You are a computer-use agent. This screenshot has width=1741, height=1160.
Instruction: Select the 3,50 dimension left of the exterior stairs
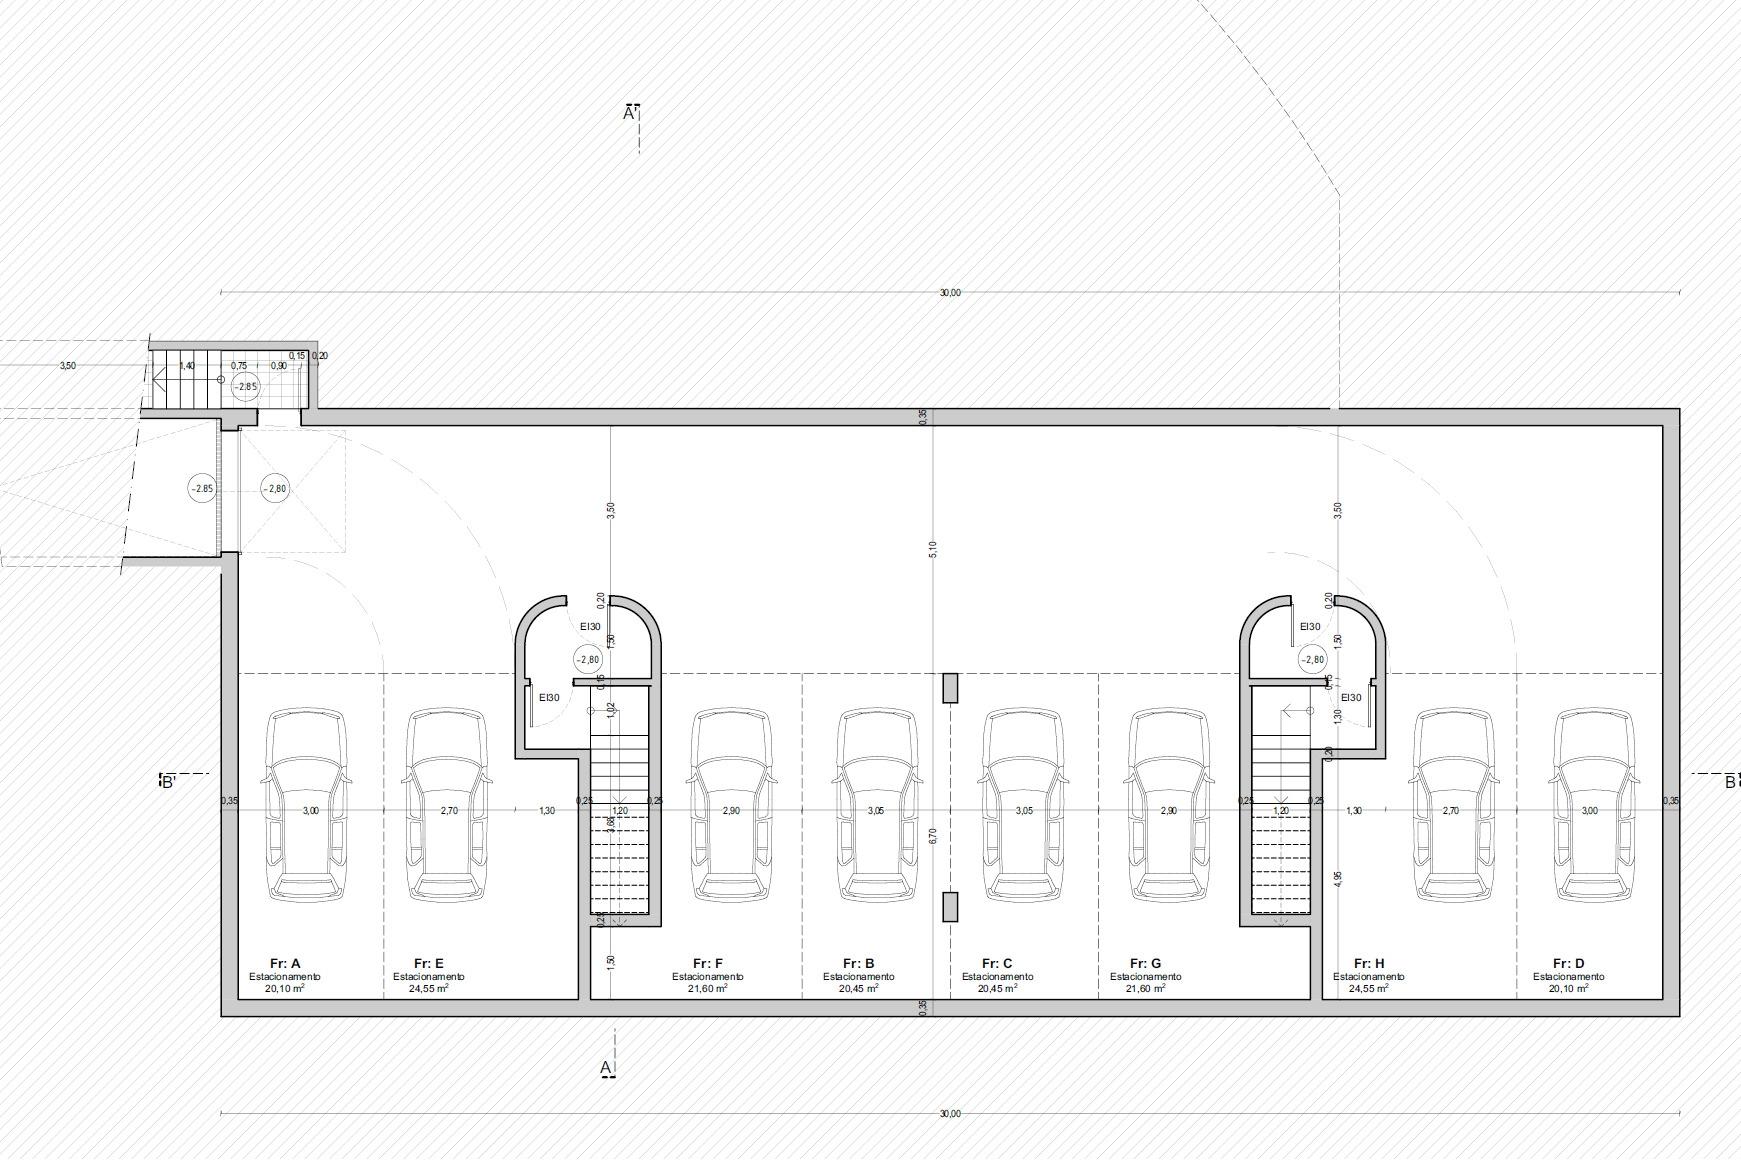[x=68, y=366]
